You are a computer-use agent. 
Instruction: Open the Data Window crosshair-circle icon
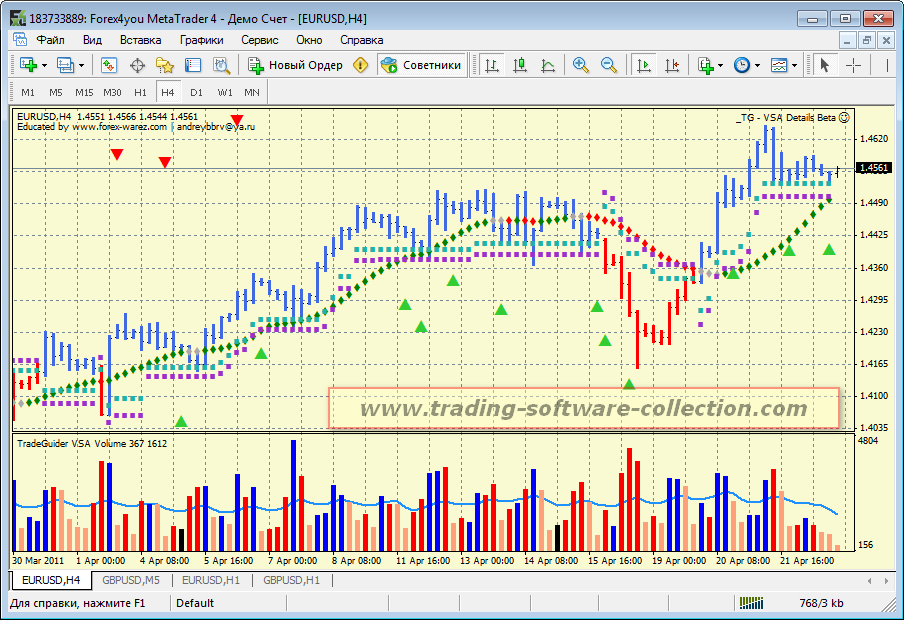coord(137,65)
